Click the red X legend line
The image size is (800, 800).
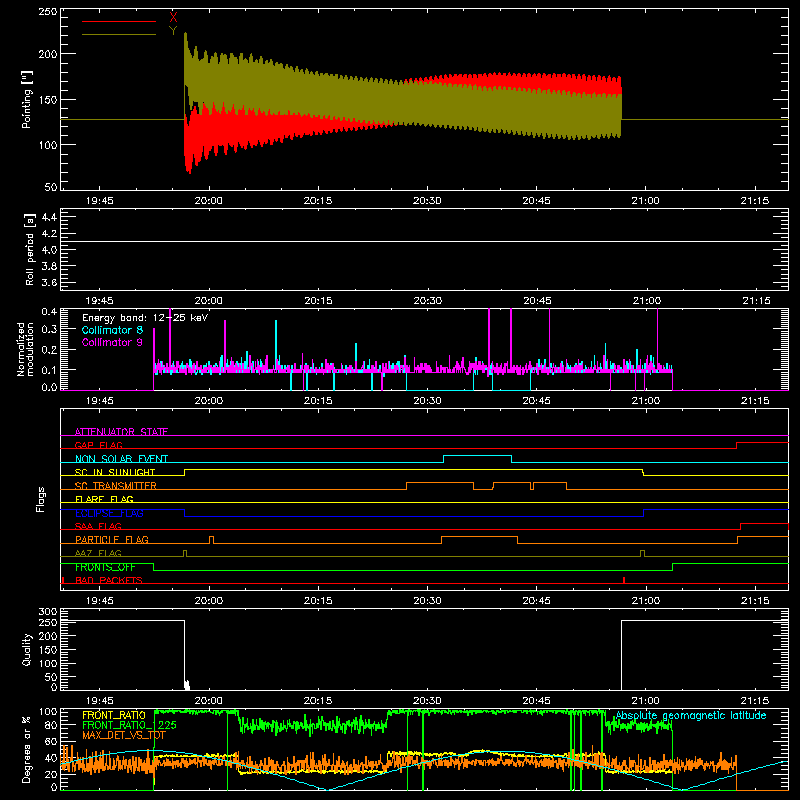[x=119, y=21]
